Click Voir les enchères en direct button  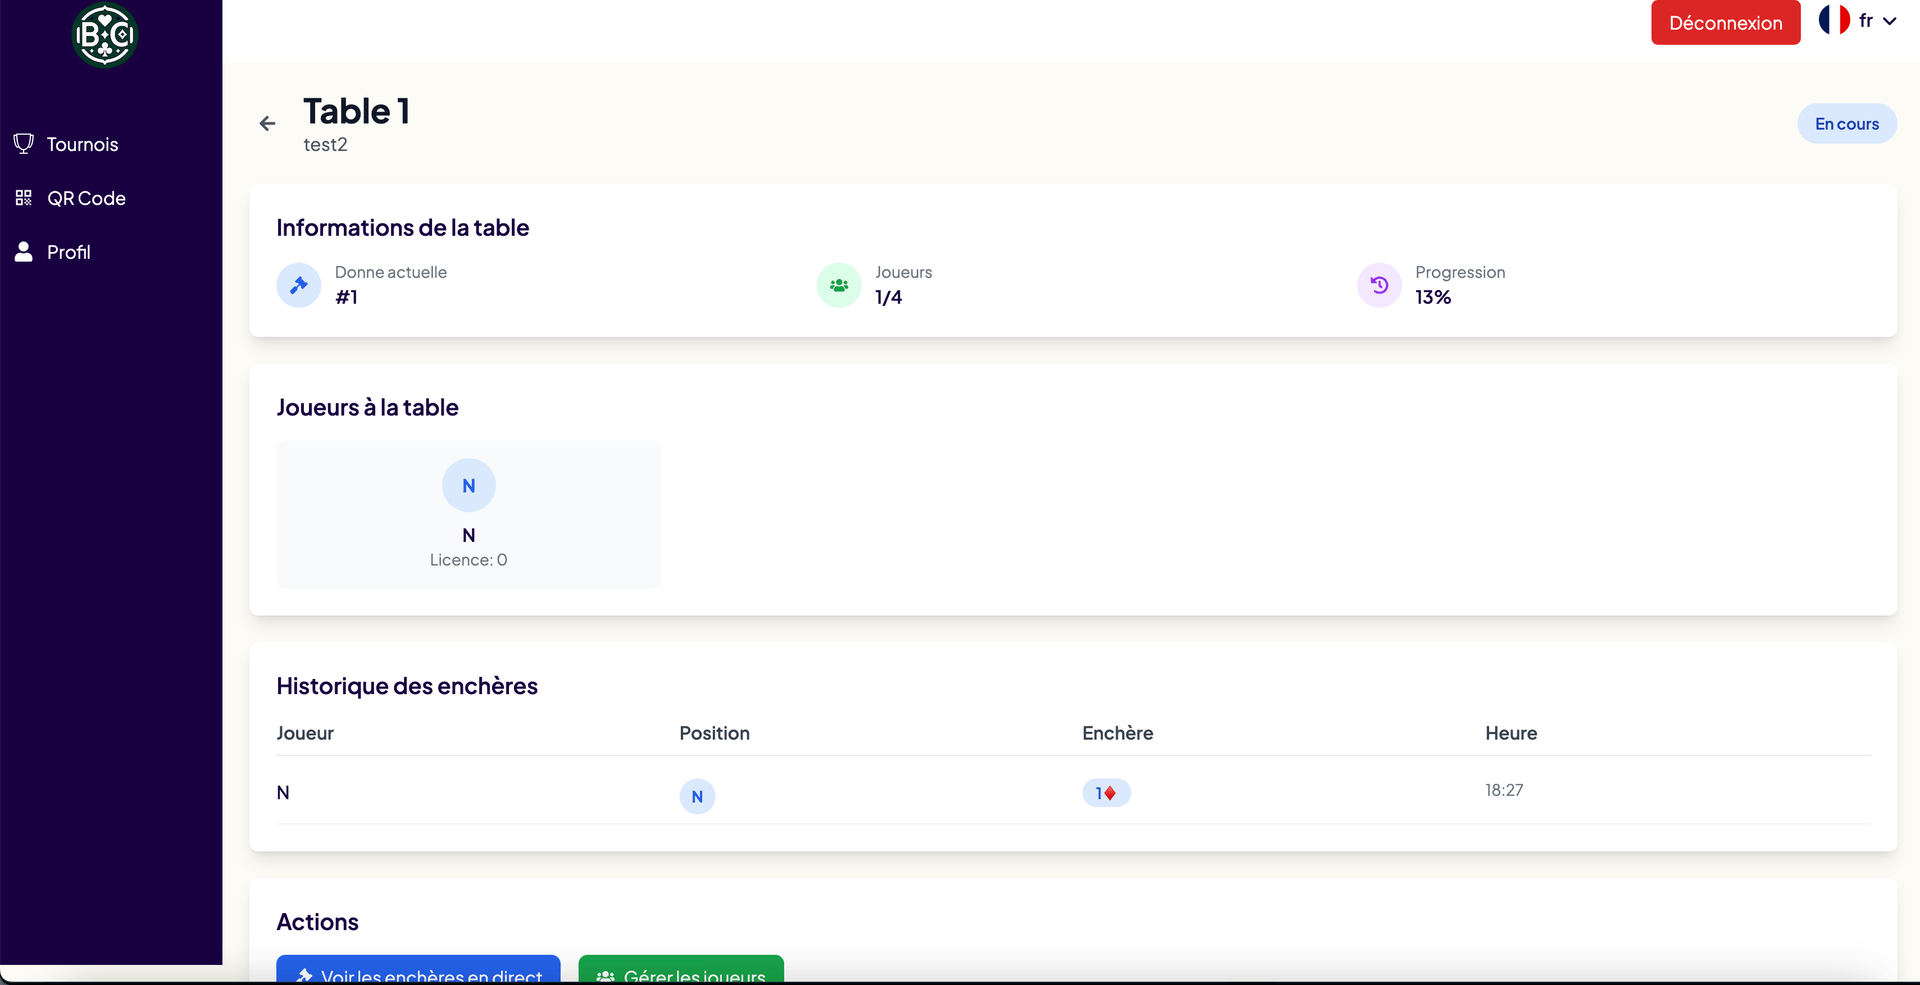coord(418,970)
